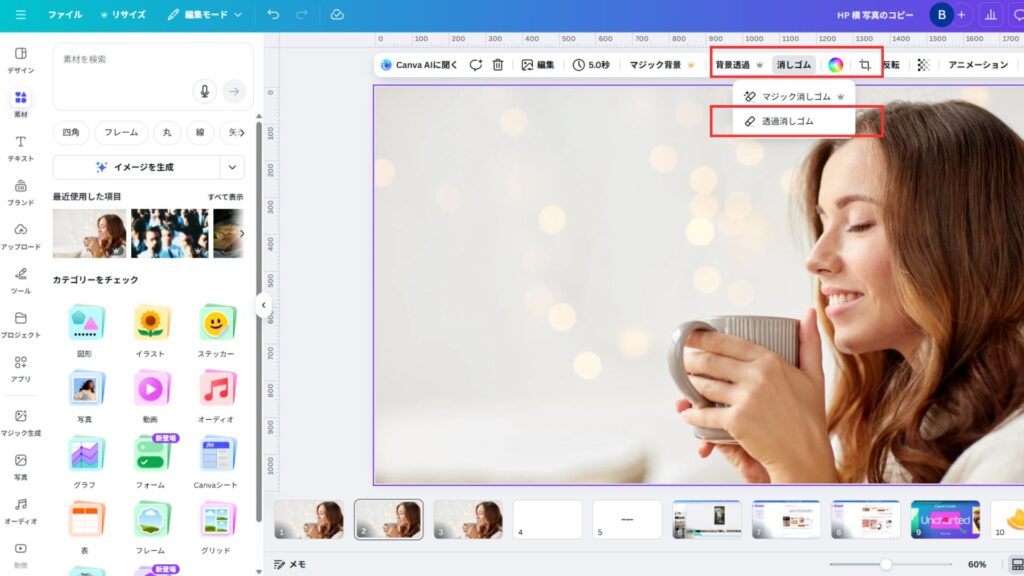Click the すべて表示 link
Viewport: 1024px width, 576px height.
pyautogui.click(x=225, y=197)
